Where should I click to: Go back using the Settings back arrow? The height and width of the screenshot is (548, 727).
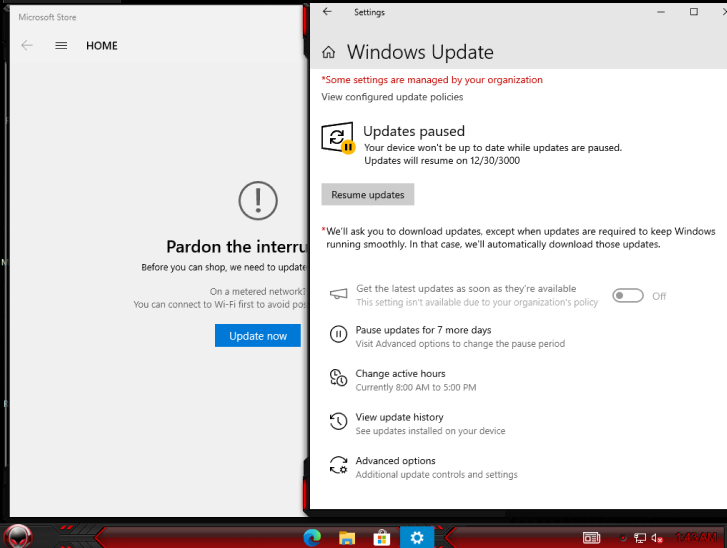[x=327, y=12]
